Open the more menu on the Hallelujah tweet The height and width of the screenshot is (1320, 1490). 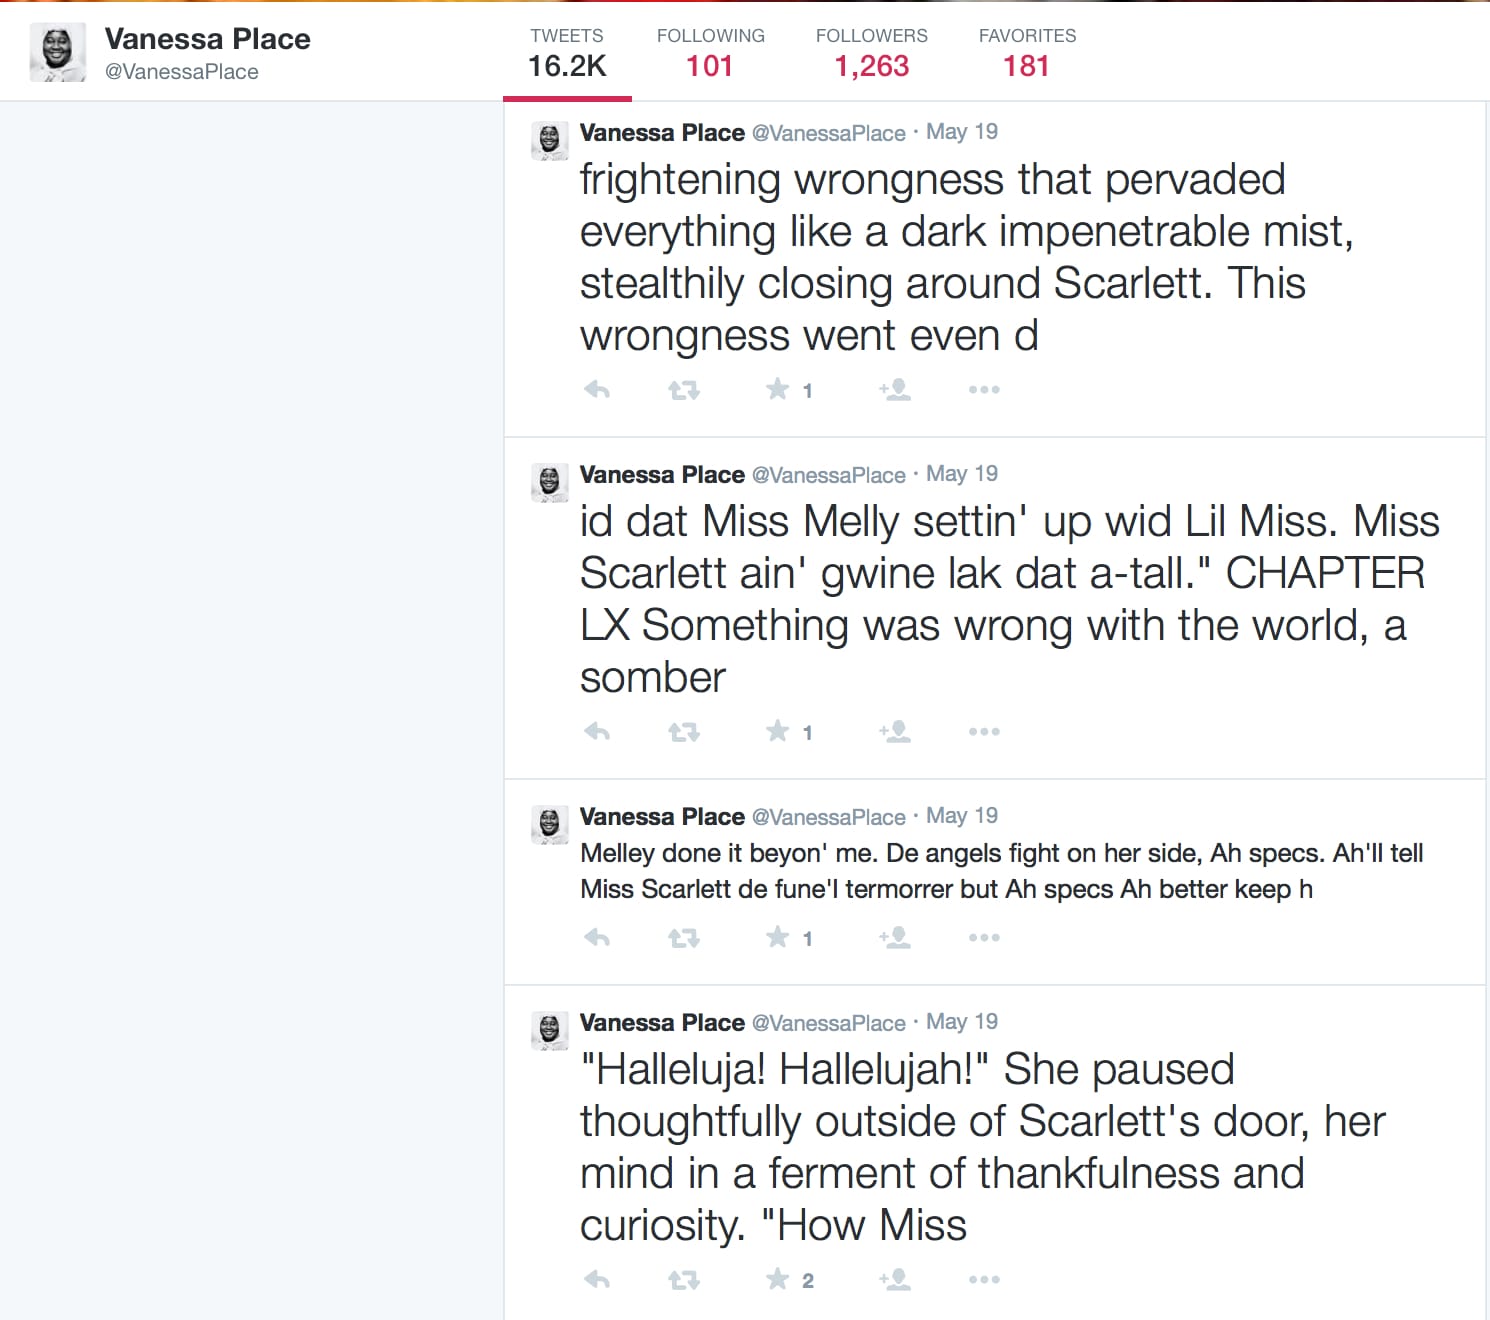pos(984,1279)
